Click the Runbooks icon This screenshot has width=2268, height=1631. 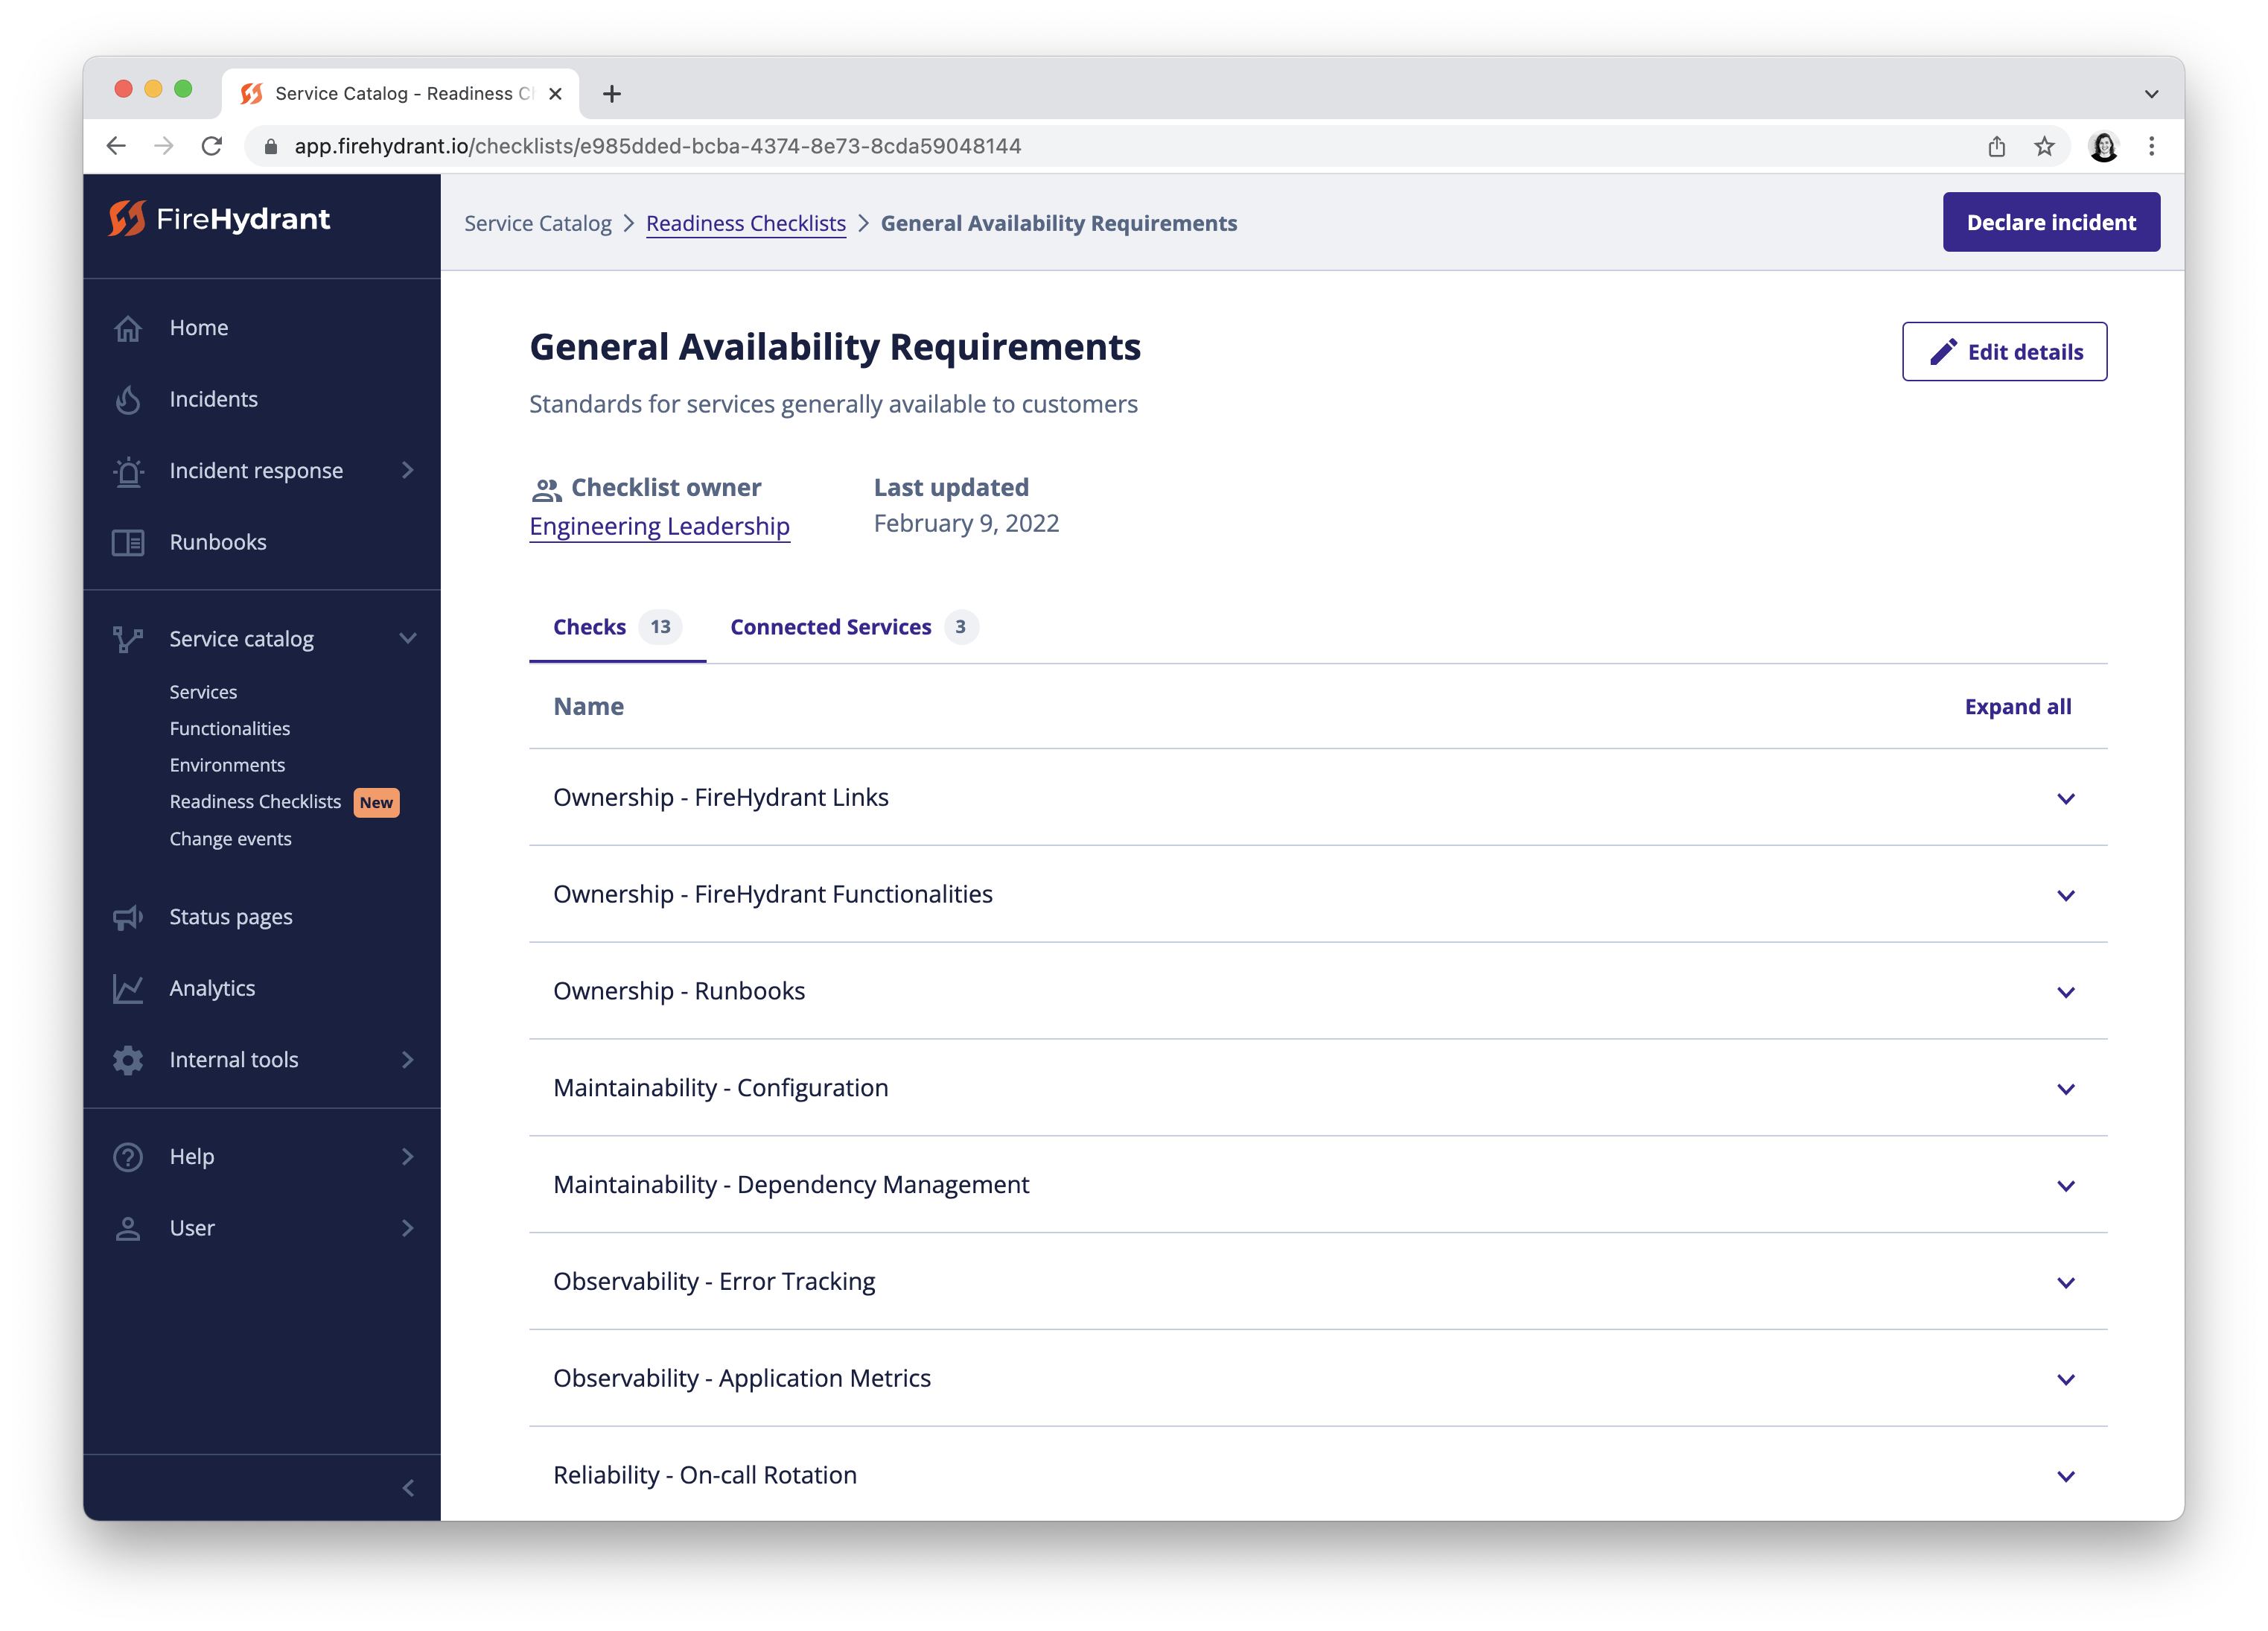pos(130,541)
